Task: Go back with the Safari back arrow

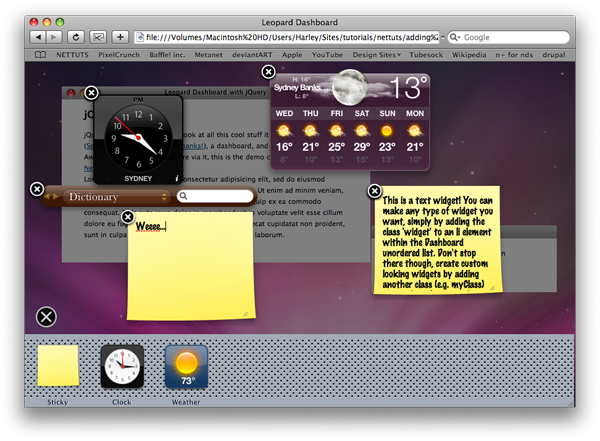Action: pyautogui.click(x=38, y=37)
